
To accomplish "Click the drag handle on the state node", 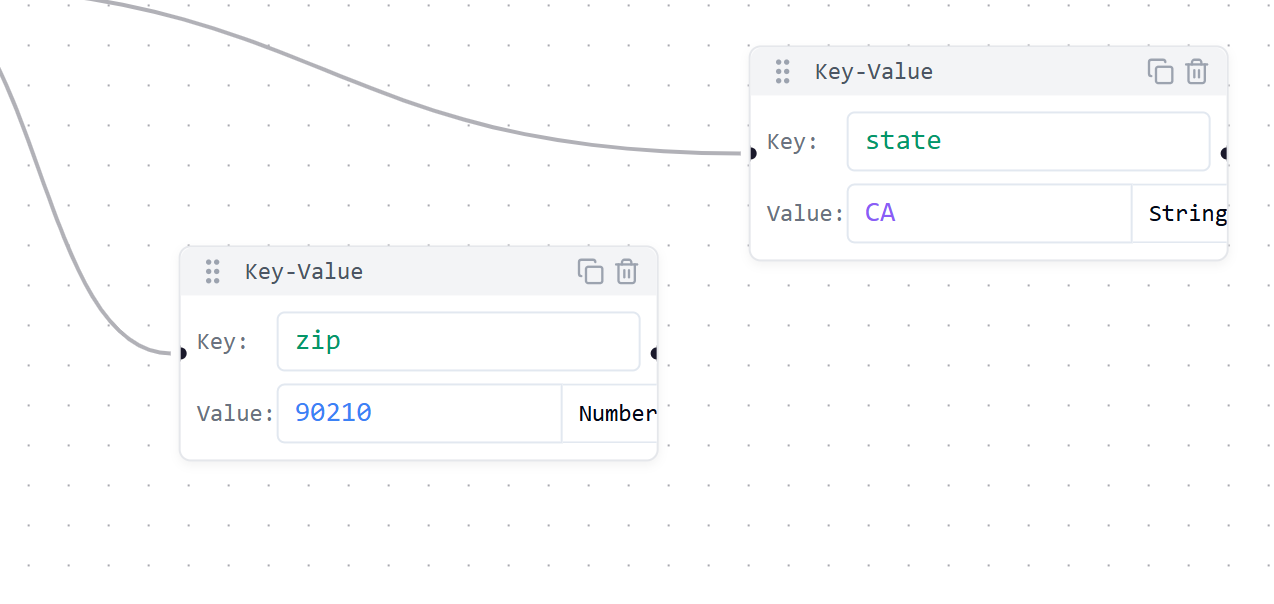I will coord(782,71).
